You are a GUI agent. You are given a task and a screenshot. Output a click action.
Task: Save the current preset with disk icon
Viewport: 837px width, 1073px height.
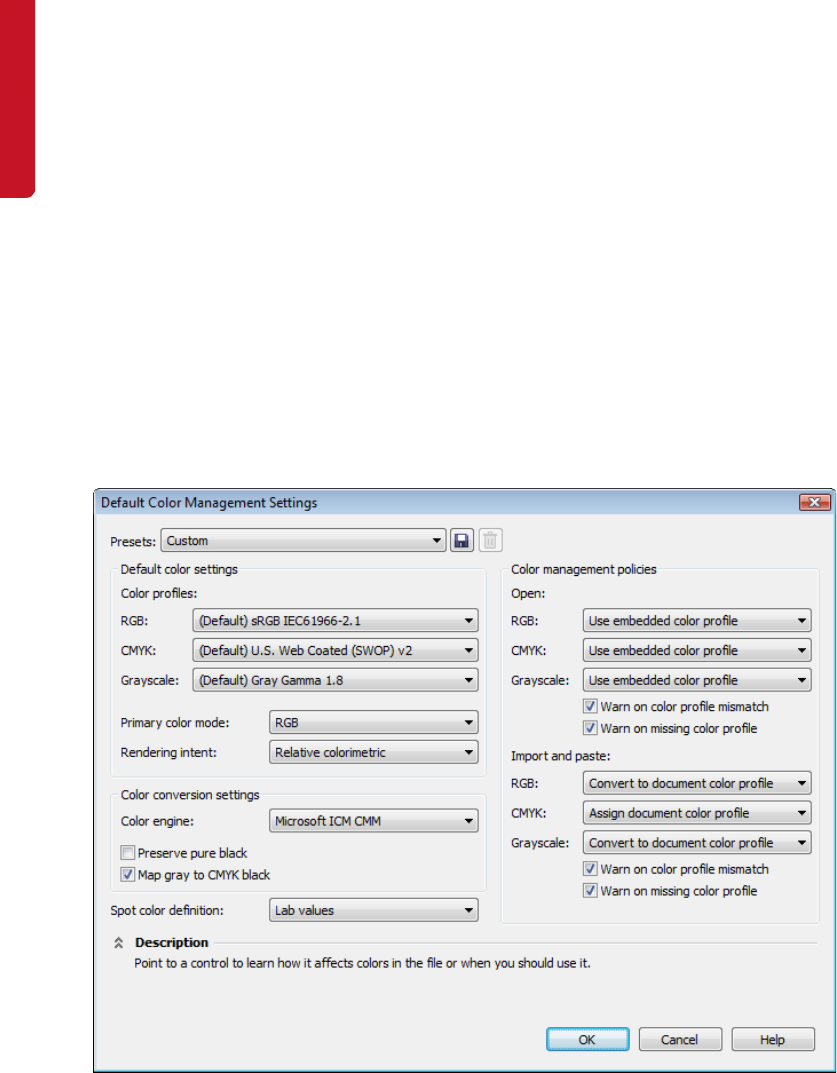461,541
